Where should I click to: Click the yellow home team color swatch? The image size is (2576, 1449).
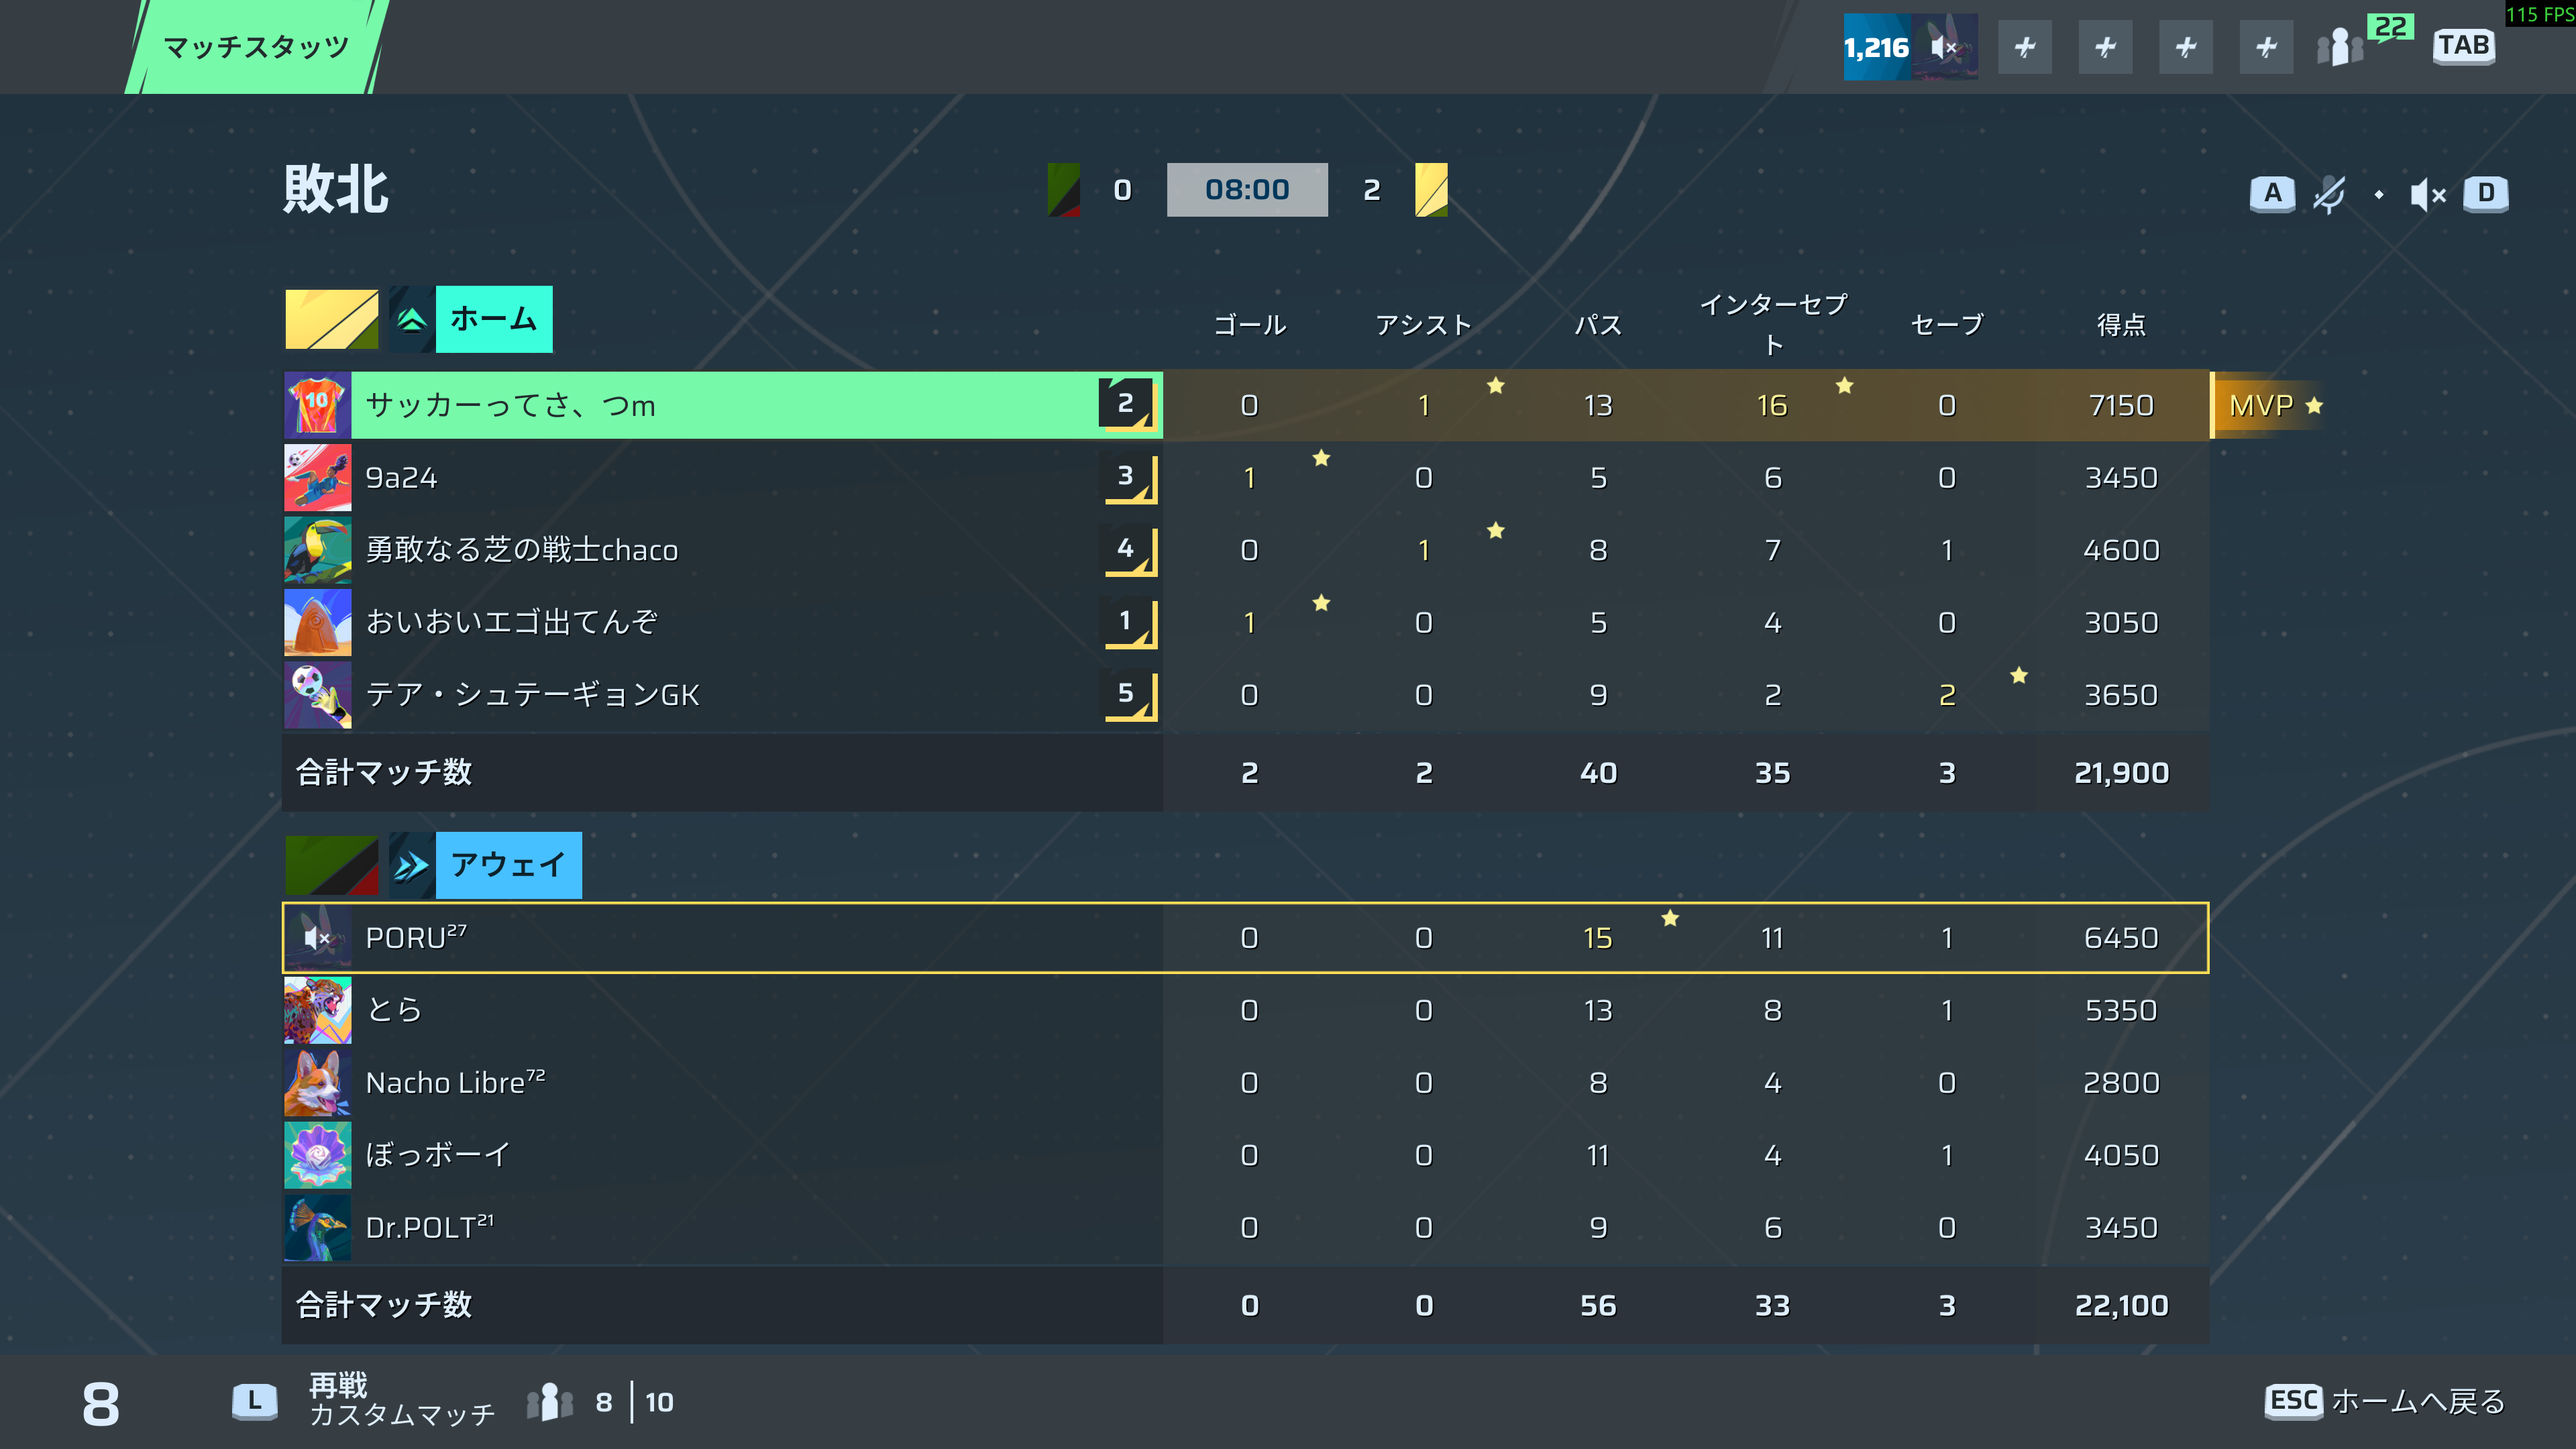331,320
